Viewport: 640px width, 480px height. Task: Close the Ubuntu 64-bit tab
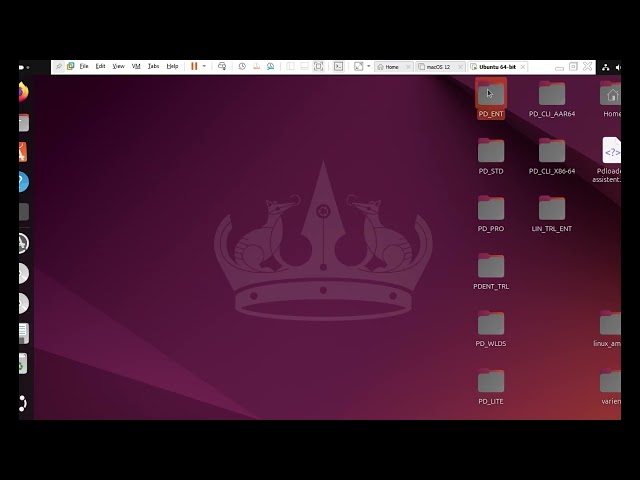pos(522,67)
